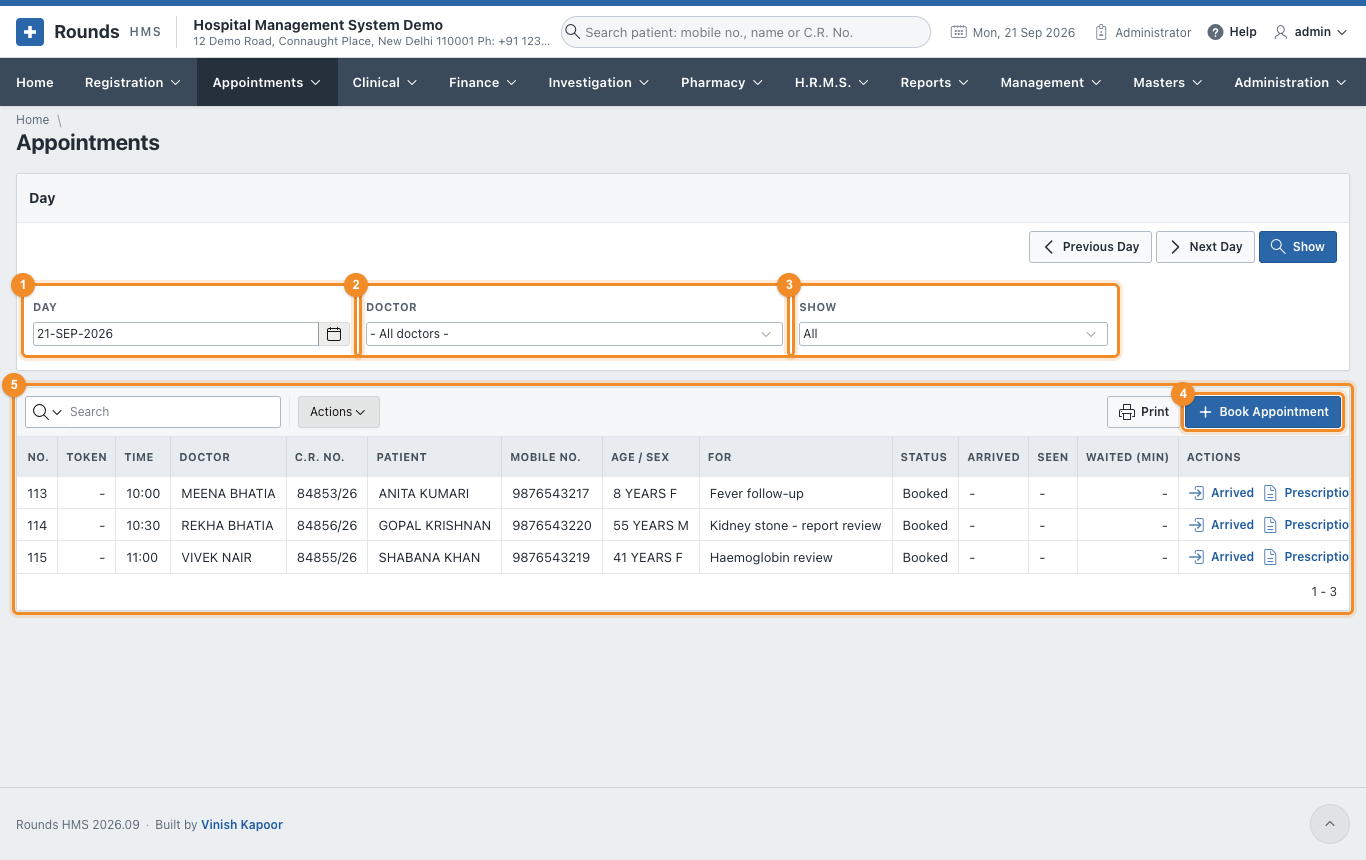Click the patient search box in header

click(745, 32)
